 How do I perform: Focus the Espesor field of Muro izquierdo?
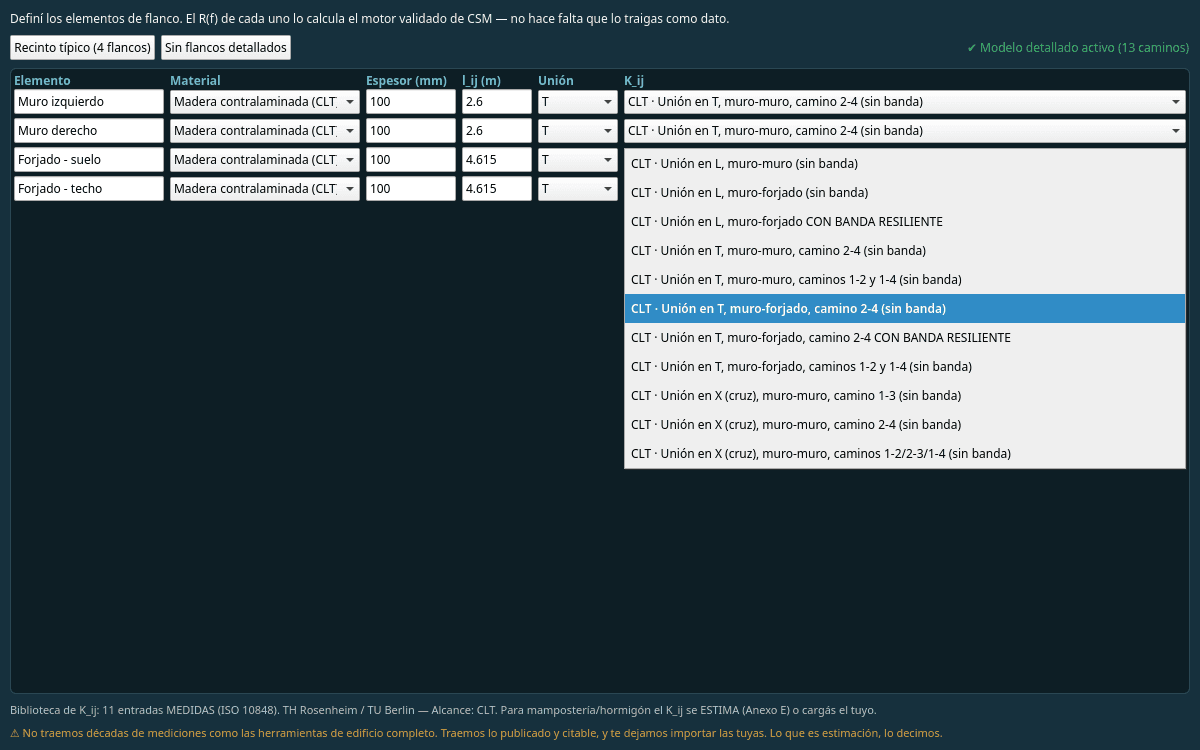point(411,102)
